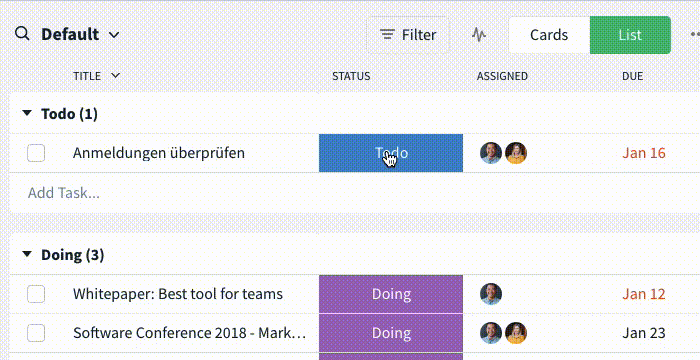Screen dimensions: 700x360
Task: Click the search magnifier icon
Action: point(22,34)
